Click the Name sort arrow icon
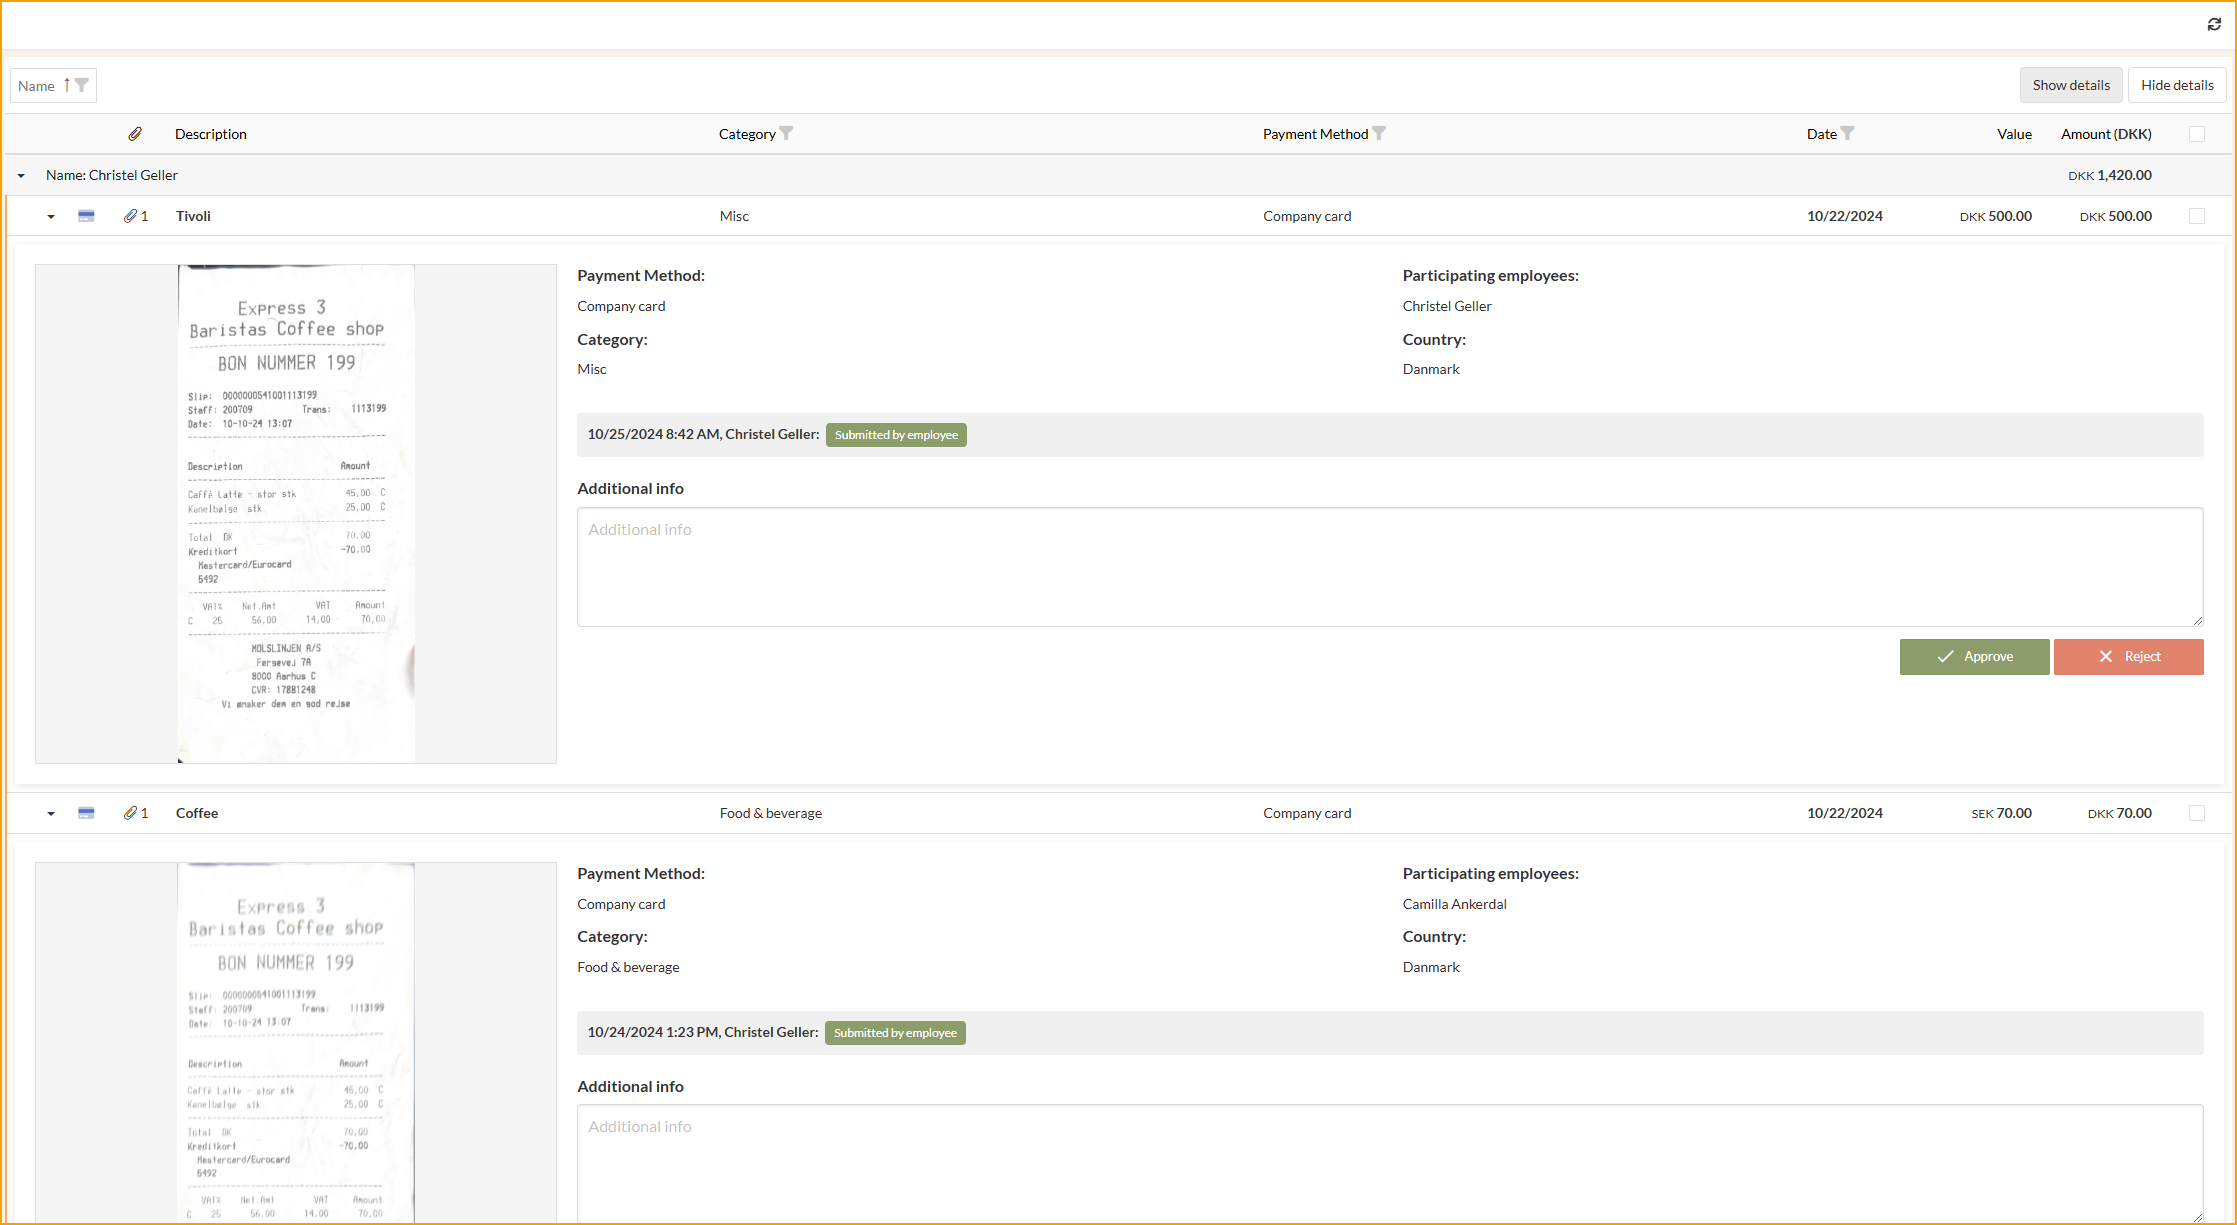This screenshot has height=1225, width=2237. [x=67, y=85]
